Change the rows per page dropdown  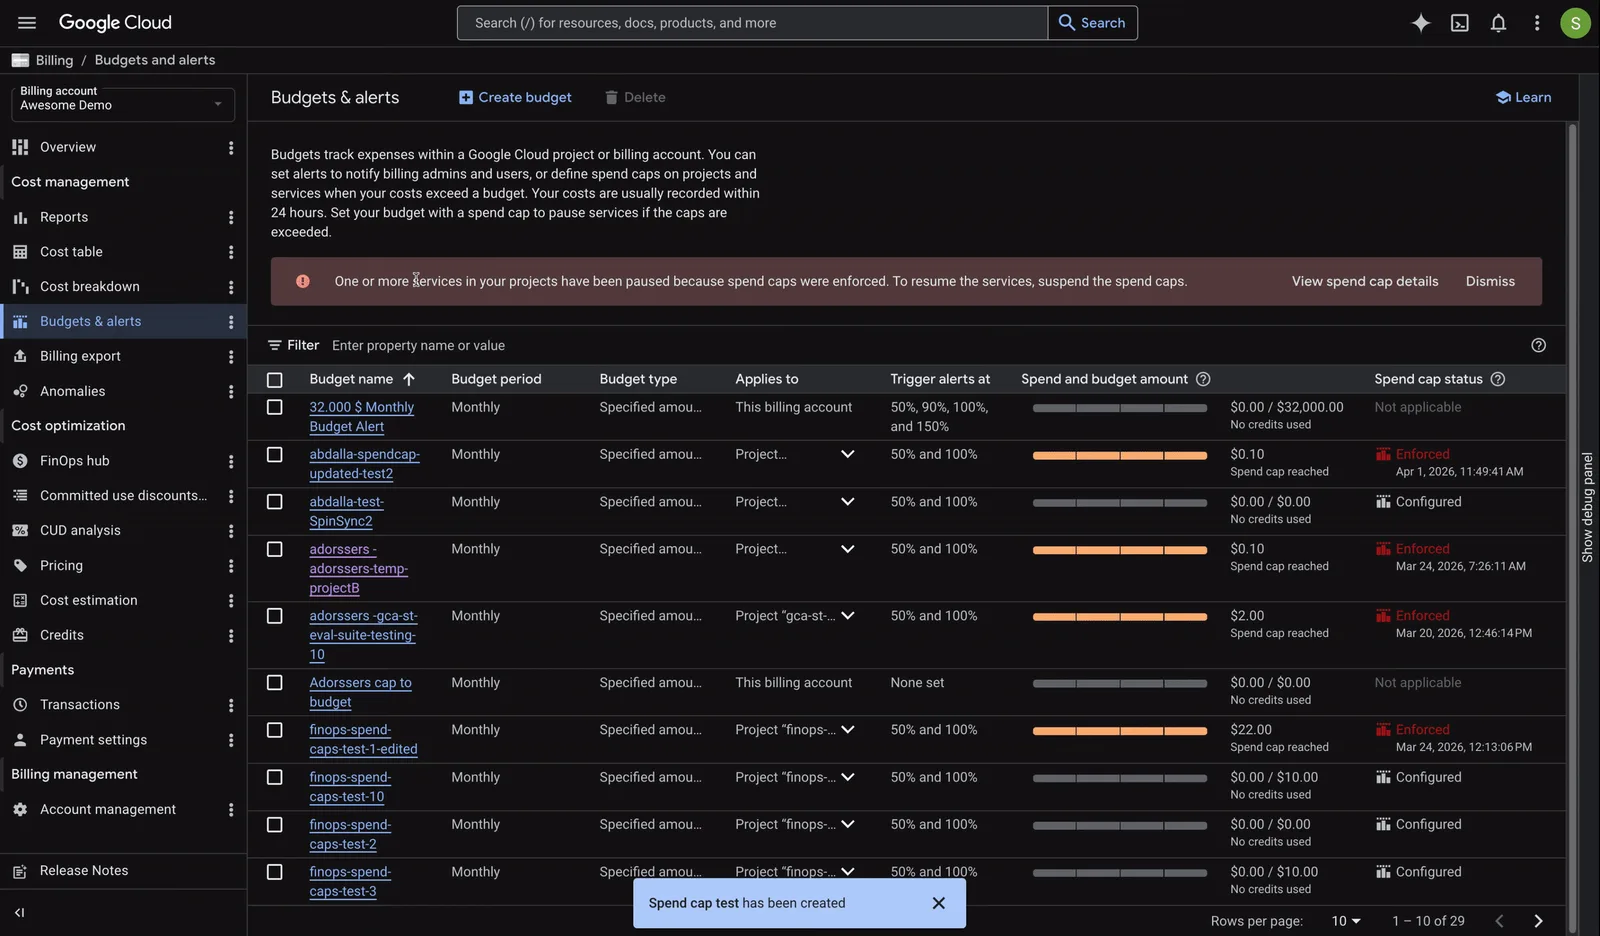[1346, 921]
